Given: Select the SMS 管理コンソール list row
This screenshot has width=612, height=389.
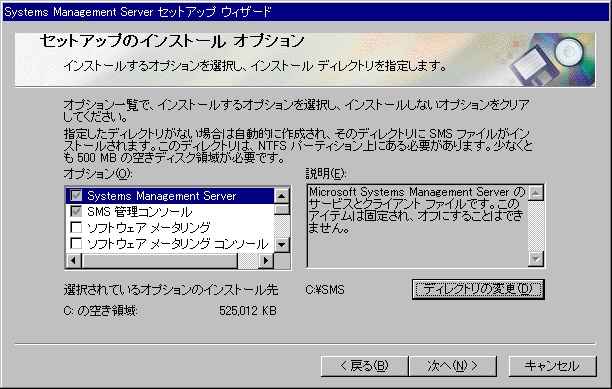Looking at the screenshot, I should click(170, 211).
